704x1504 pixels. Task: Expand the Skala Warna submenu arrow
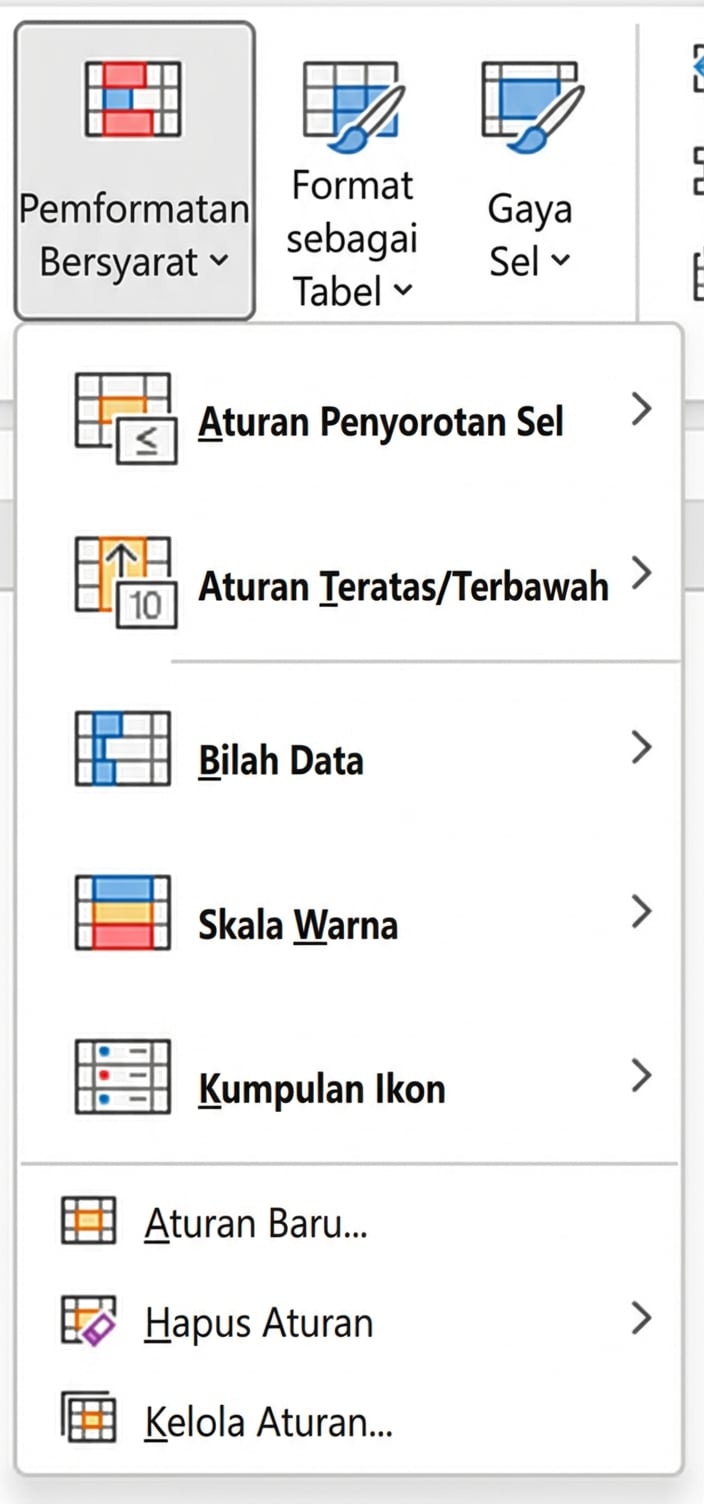pos(642,912)
